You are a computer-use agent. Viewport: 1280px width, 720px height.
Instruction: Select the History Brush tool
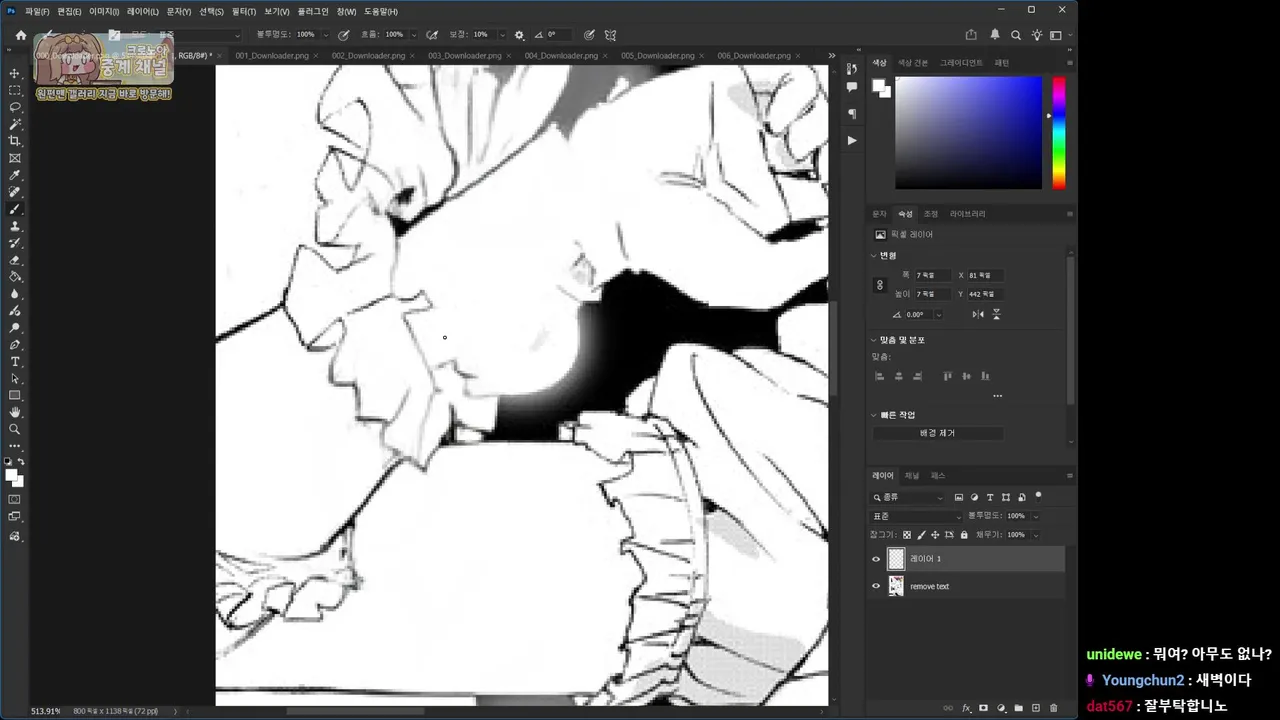[x=14, y=243]
